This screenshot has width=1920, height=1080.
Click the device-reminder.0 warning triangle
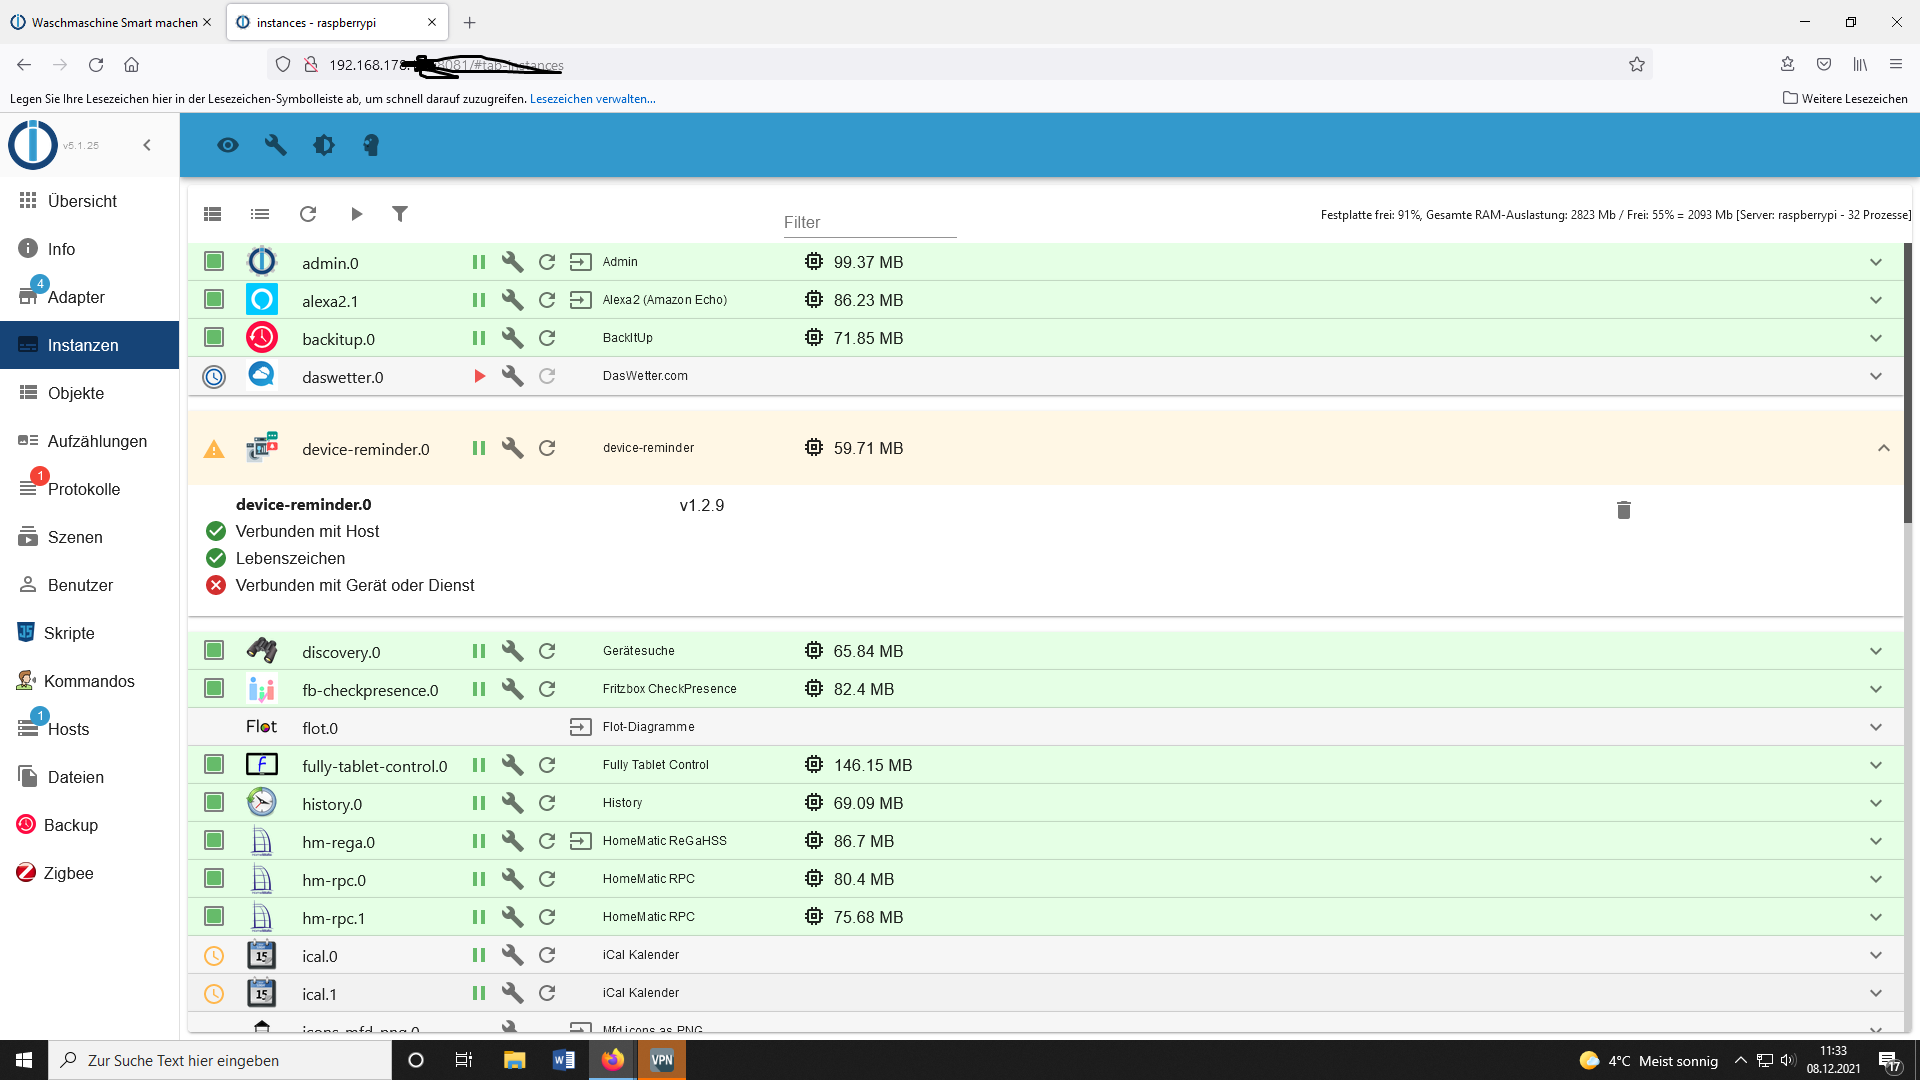click(214, 449)
